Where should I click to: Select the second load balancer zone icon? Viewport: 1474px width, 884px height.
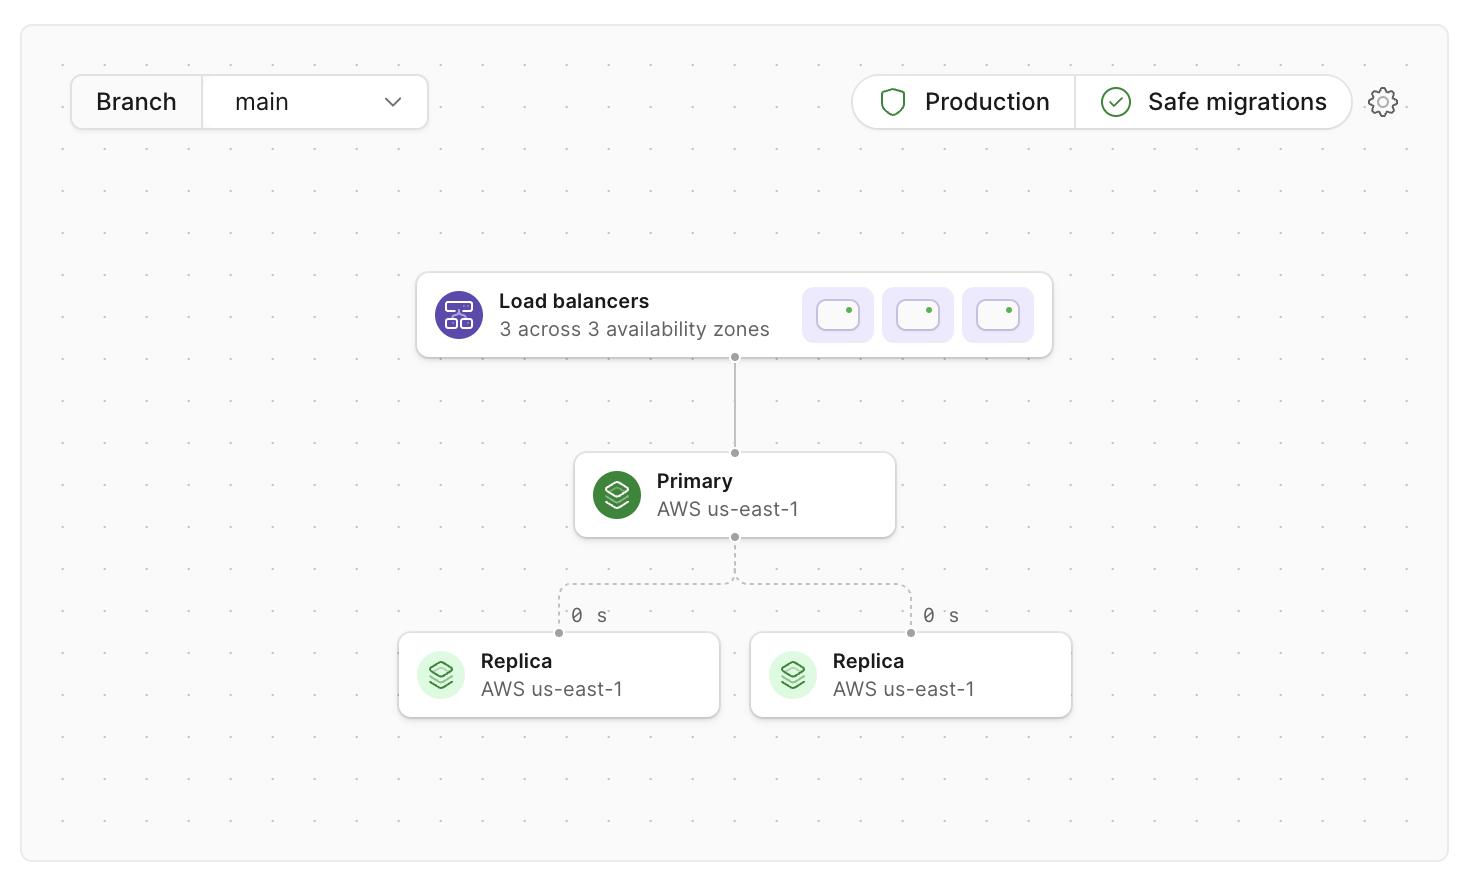click(918, 315)
